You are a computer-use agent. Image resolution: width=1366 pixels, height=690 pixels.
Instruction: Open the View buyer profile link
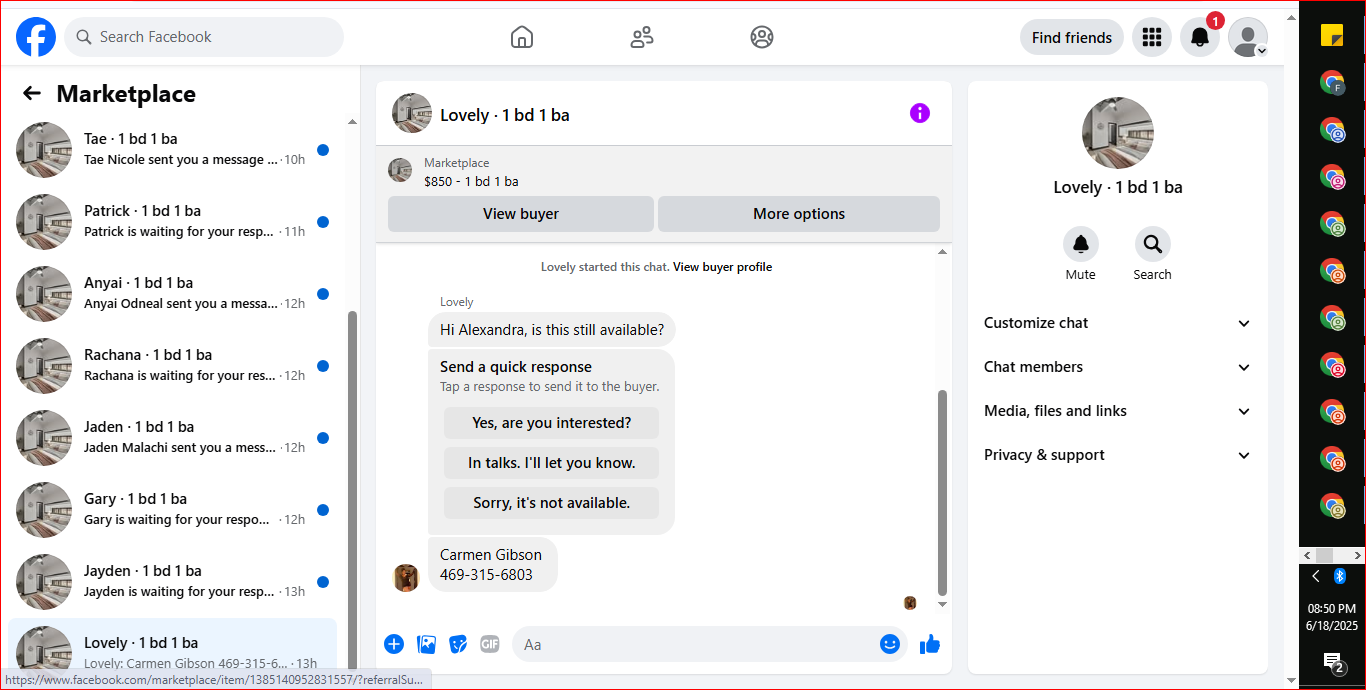[x=722, y=267]
